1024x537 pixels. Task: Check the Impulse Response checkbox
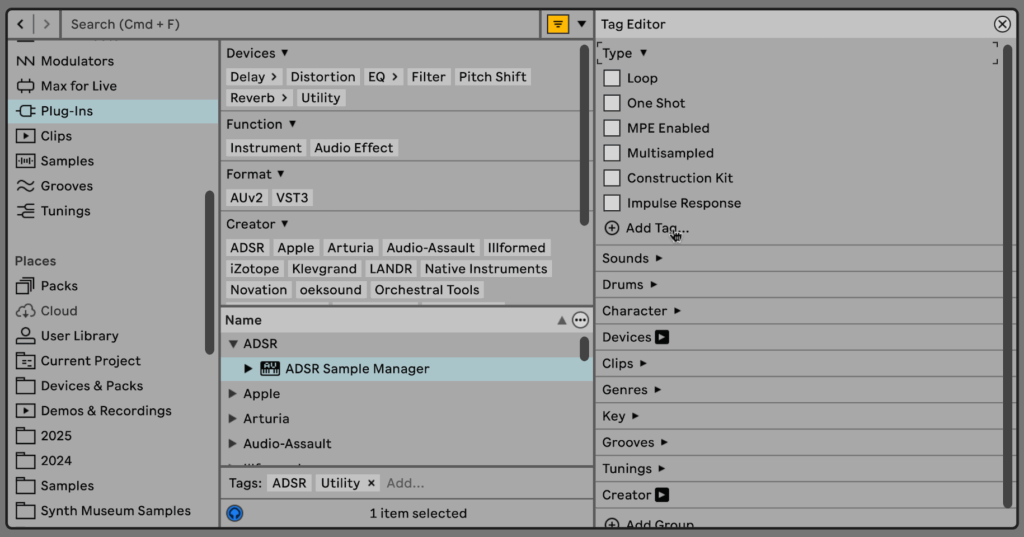[x=612, y=203]
